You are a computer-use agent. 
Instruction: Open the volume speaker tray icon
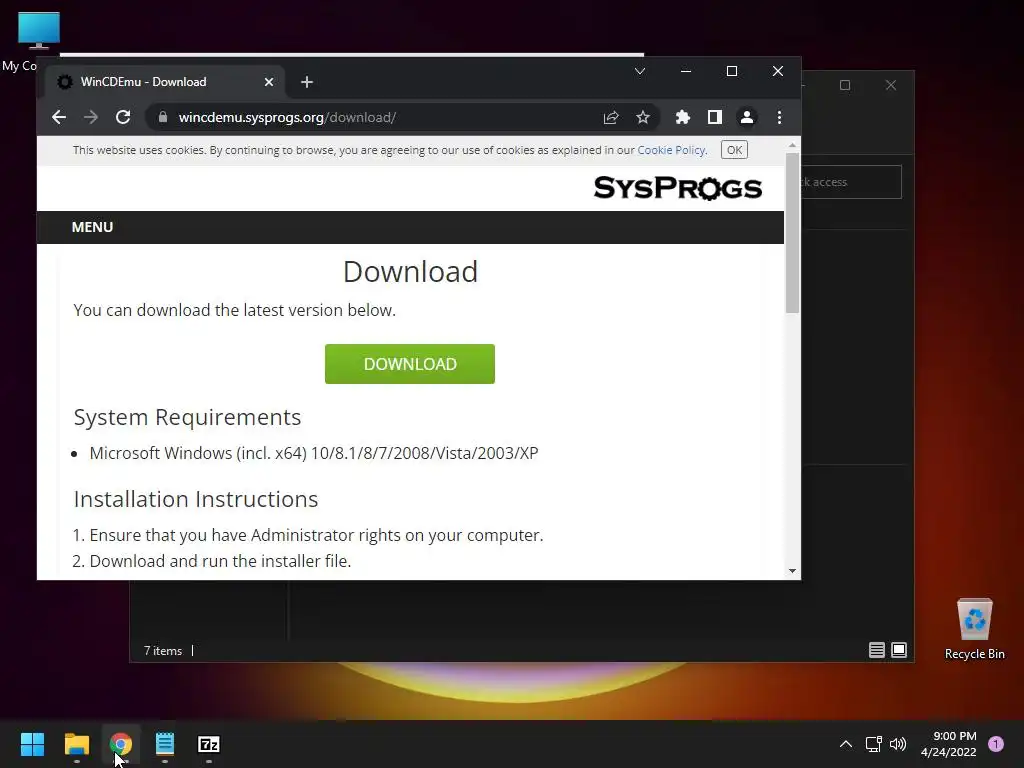click(898, 744)
